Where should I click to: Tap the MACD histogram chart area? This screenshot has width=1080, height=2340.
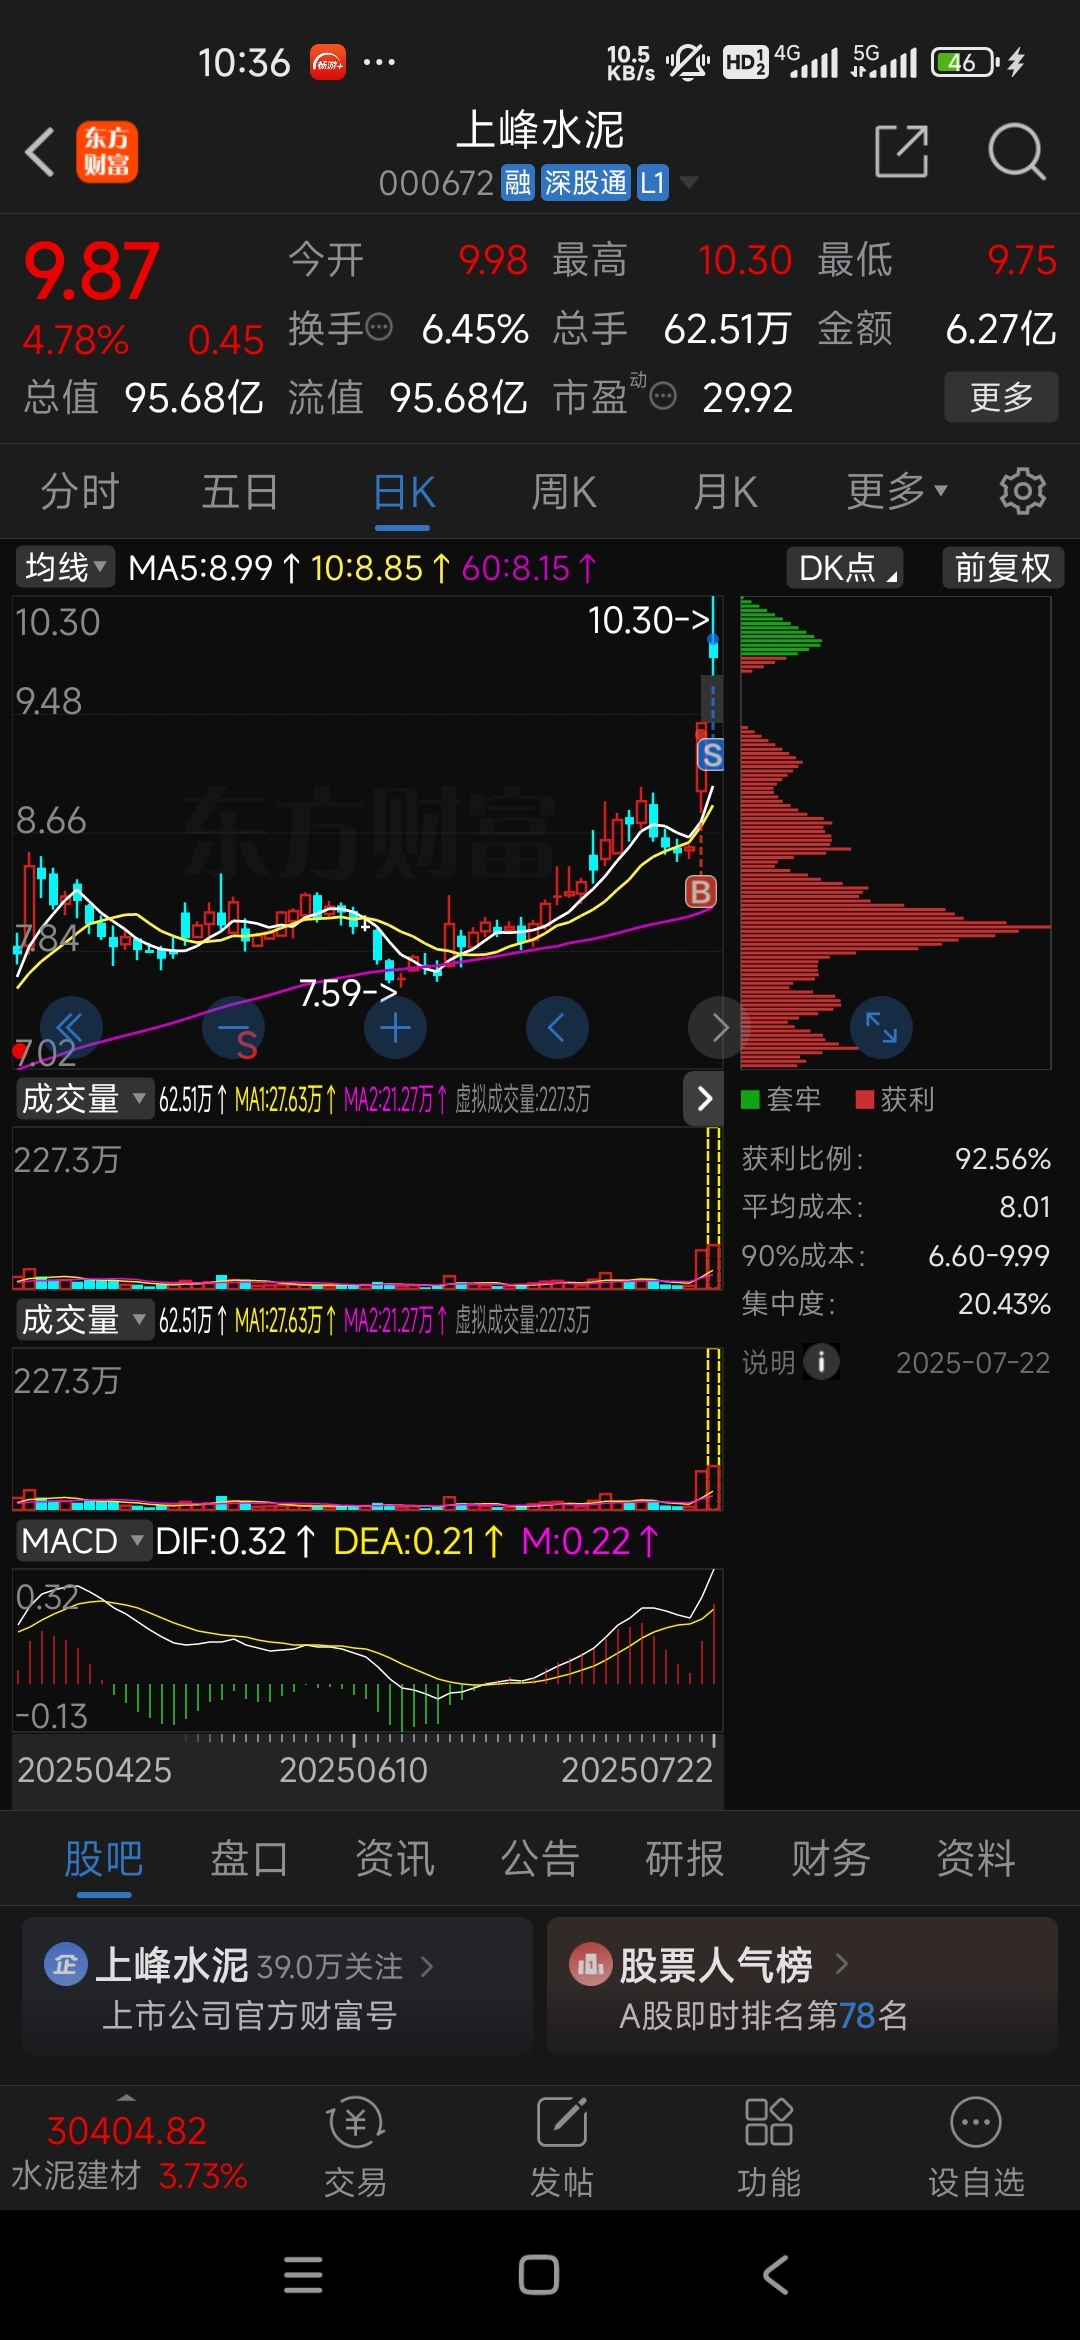367,1650
